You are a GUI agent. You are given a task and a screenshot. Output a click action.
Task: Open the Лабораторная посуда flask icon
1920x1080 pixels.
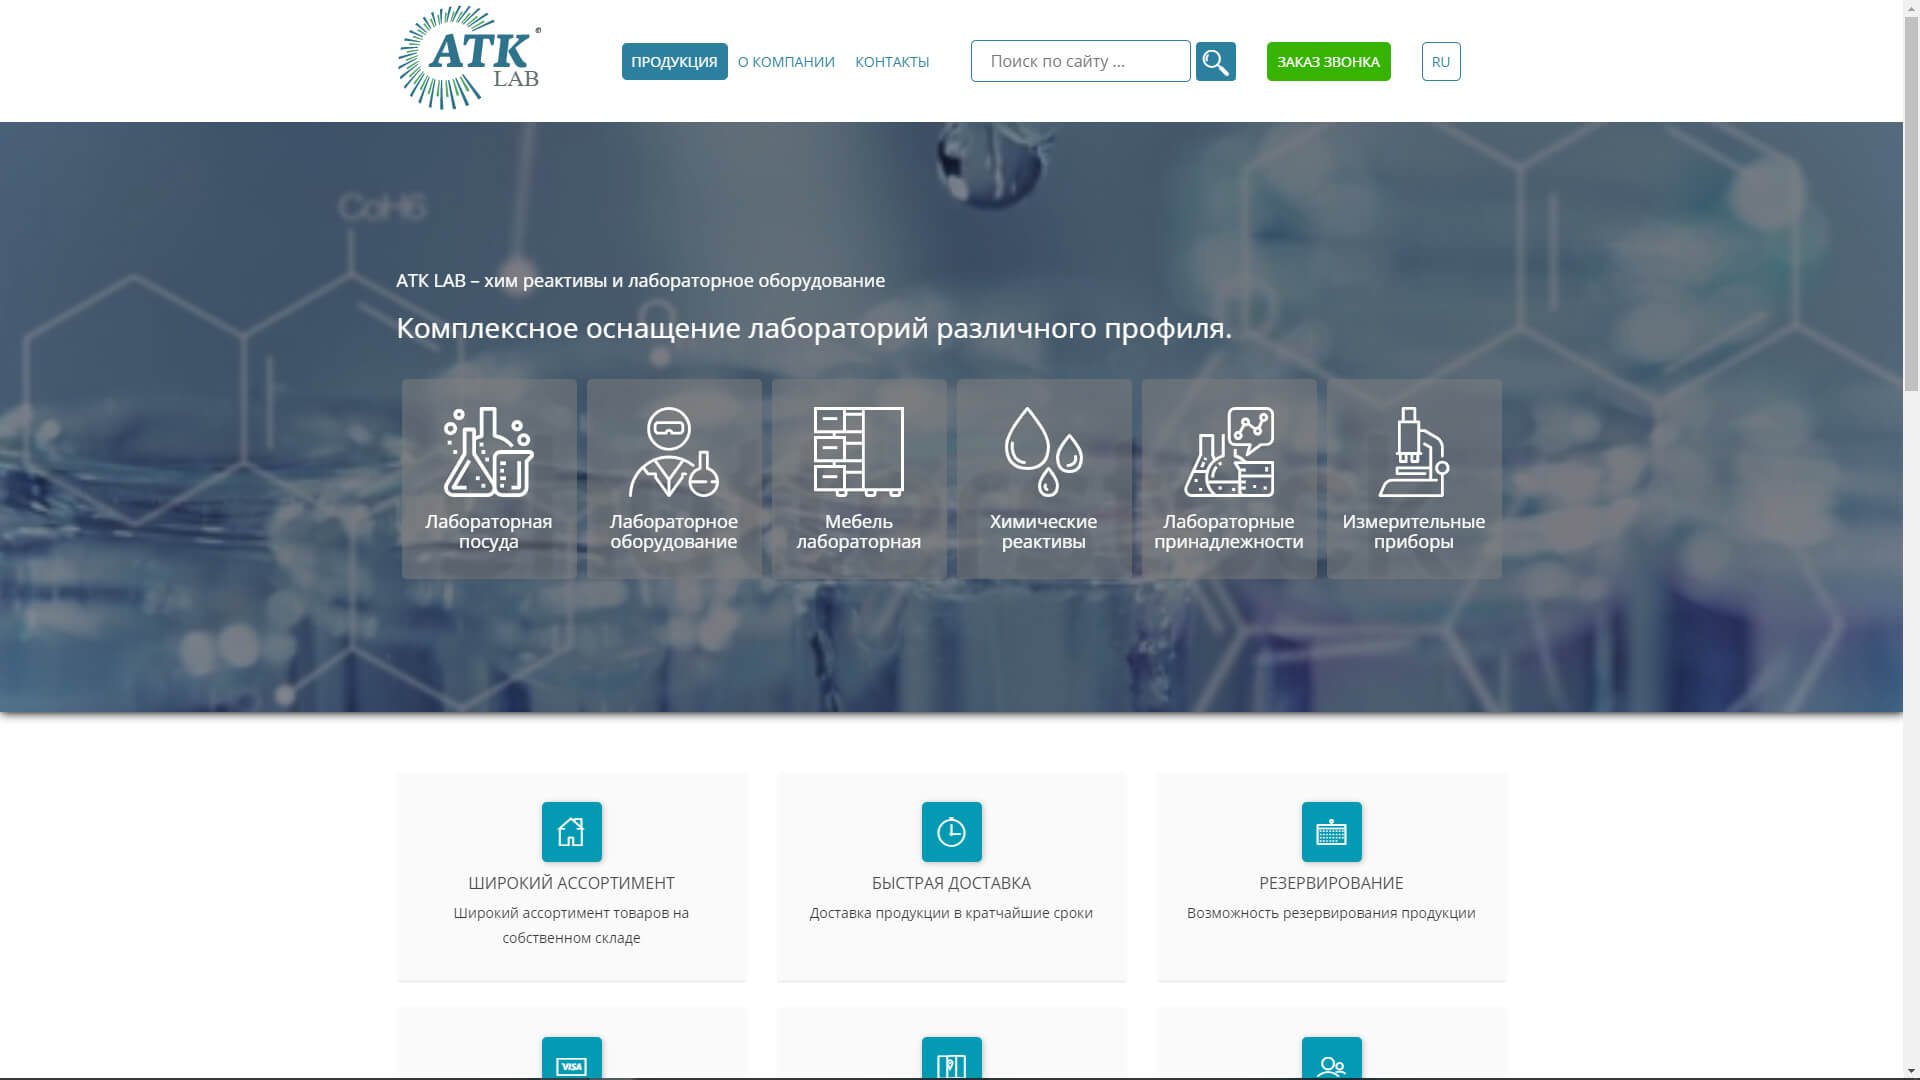pos(488,452)
